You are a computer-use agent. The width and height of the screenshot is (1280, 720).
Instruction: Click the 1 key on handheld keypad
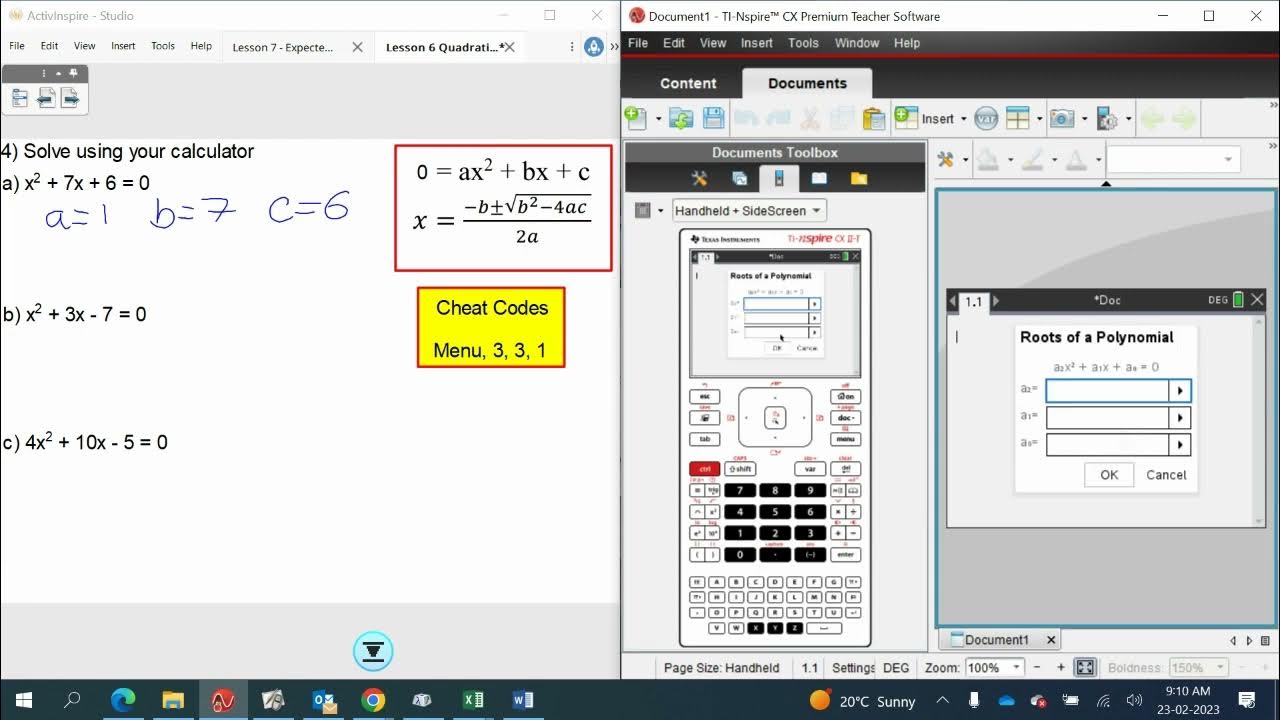click(740, 533)
